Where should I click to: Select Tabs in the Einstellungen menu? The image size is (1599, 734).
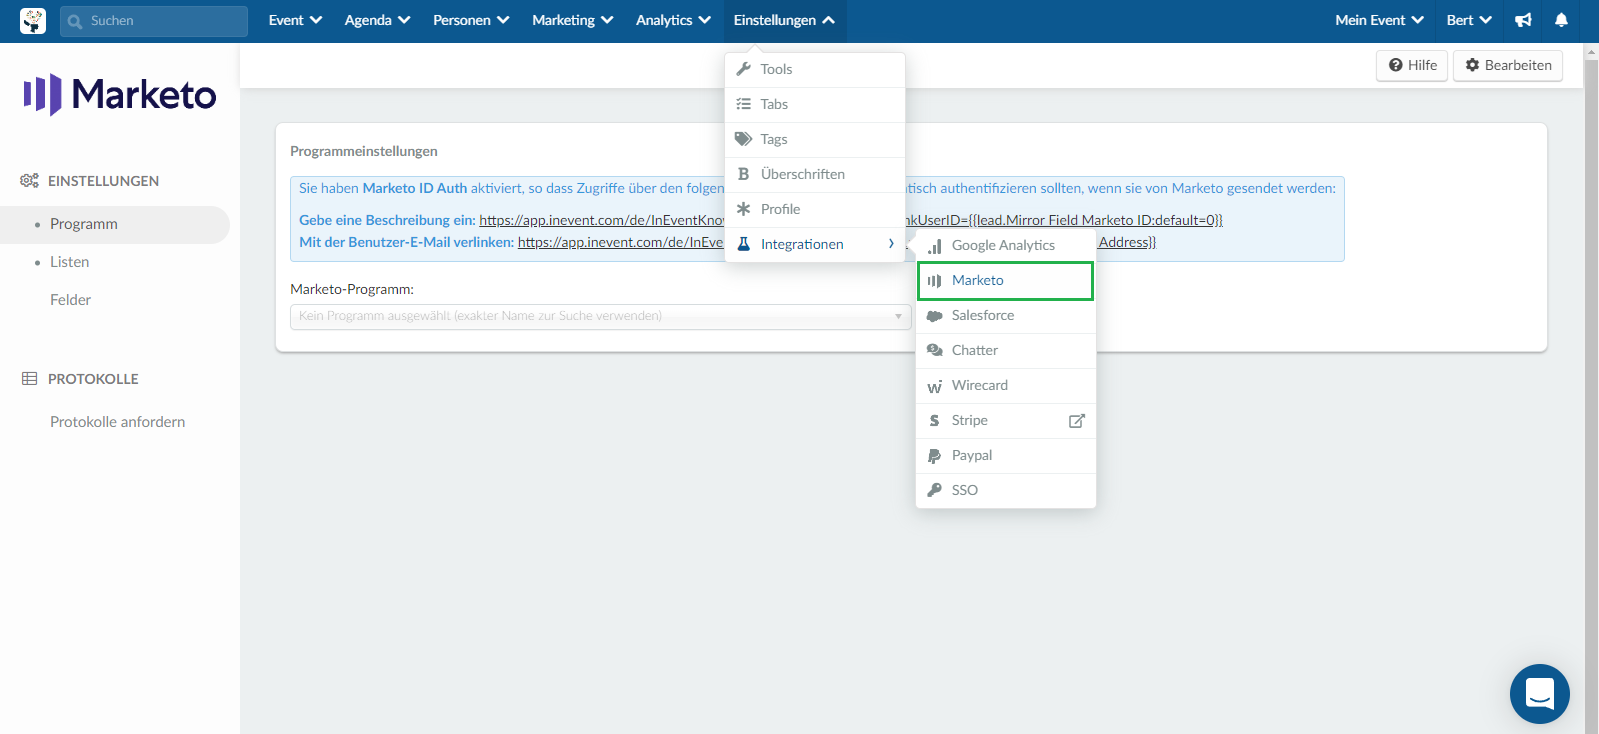coord(815,105)
